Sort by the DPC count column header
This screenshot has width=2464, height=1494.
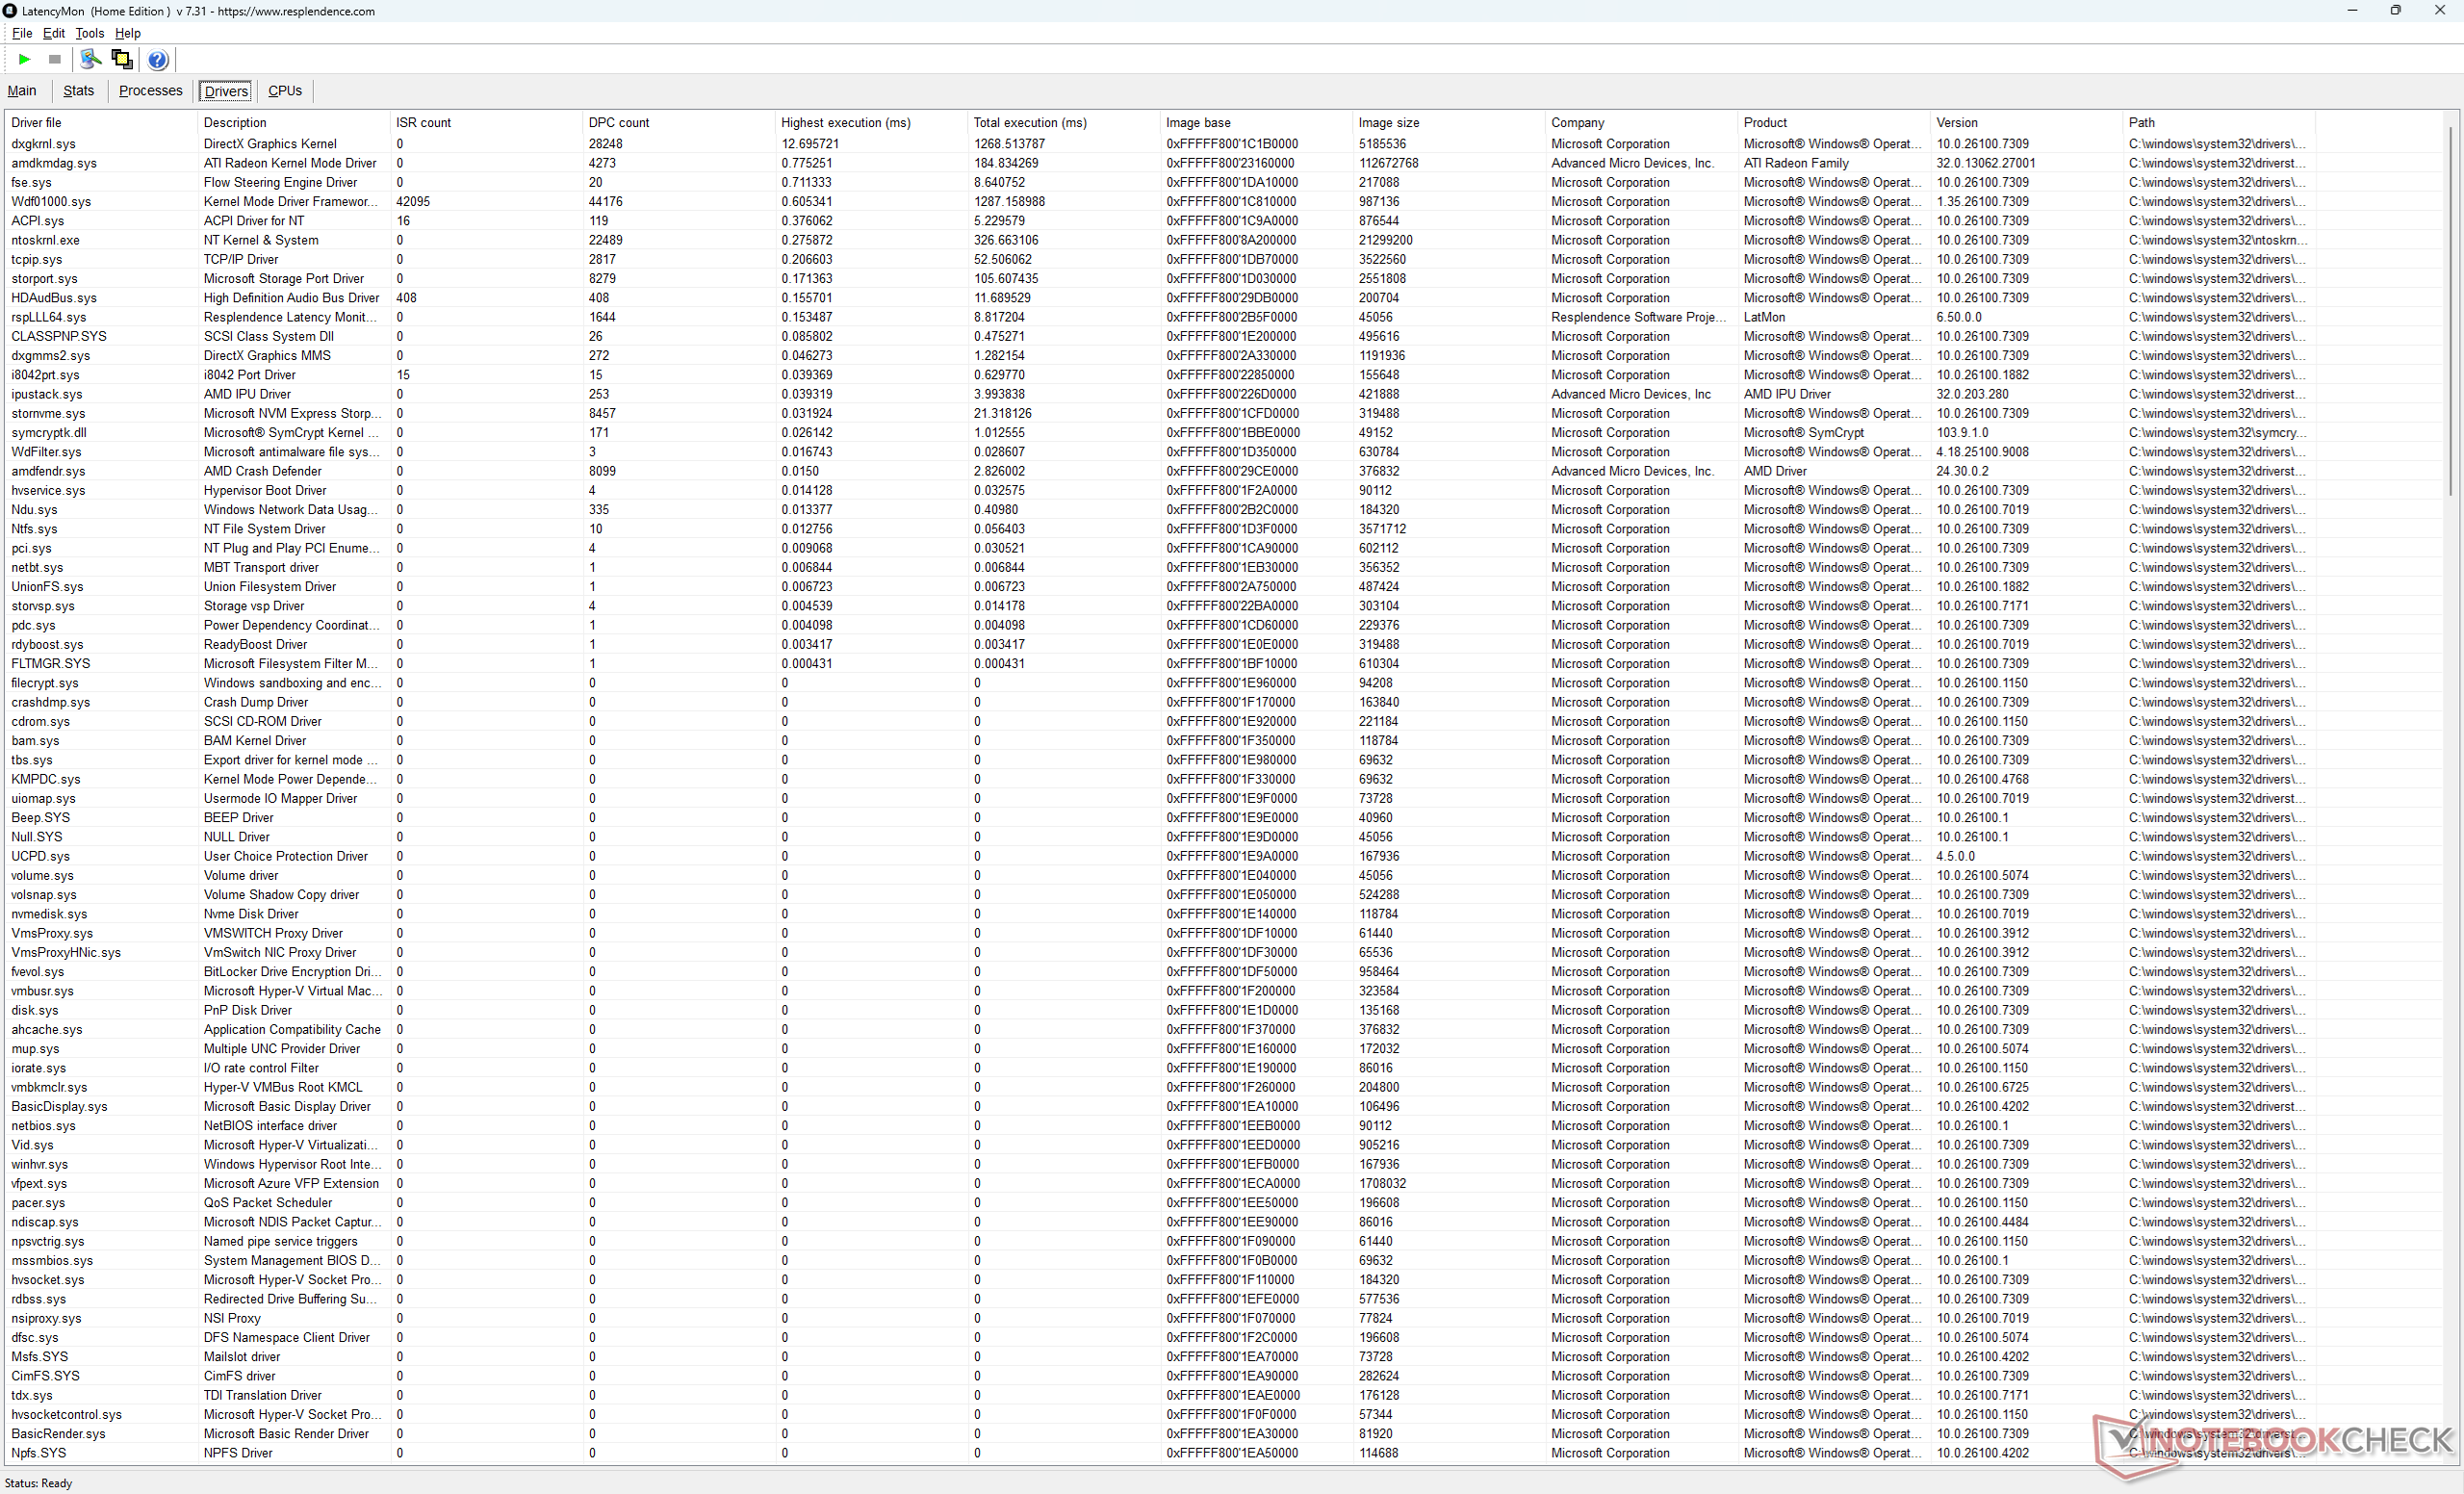click(618, 123)
